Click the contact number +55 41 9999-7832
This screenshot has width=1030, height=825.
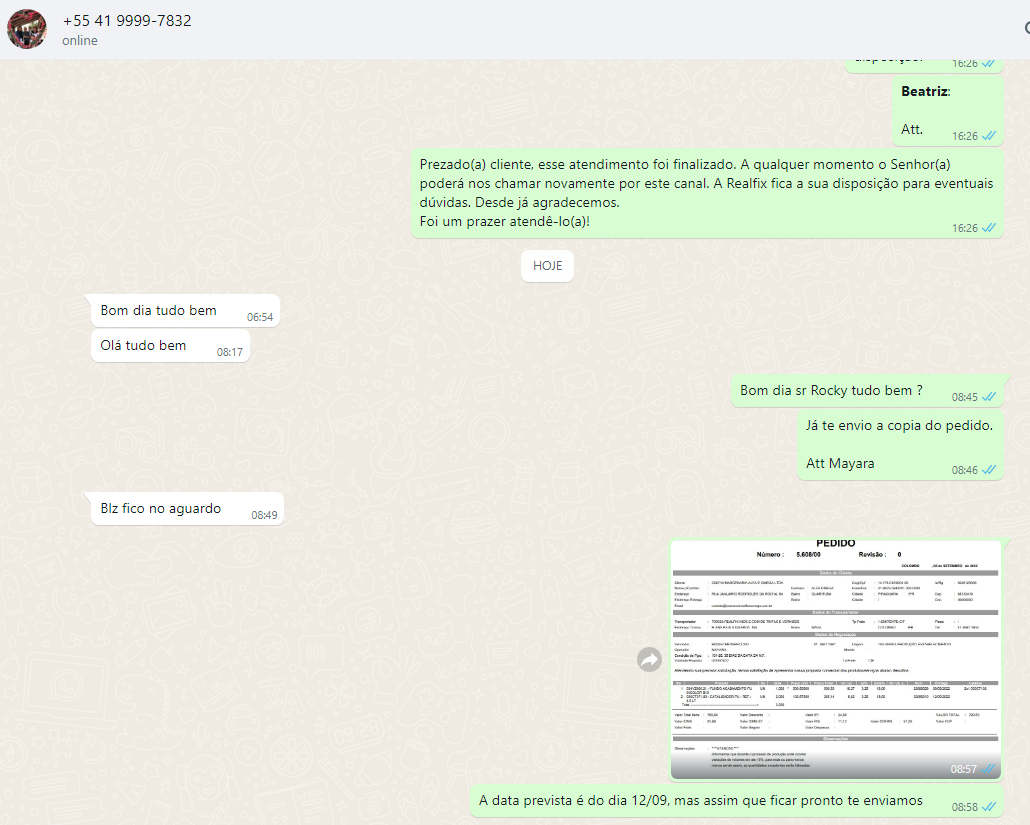127,21
